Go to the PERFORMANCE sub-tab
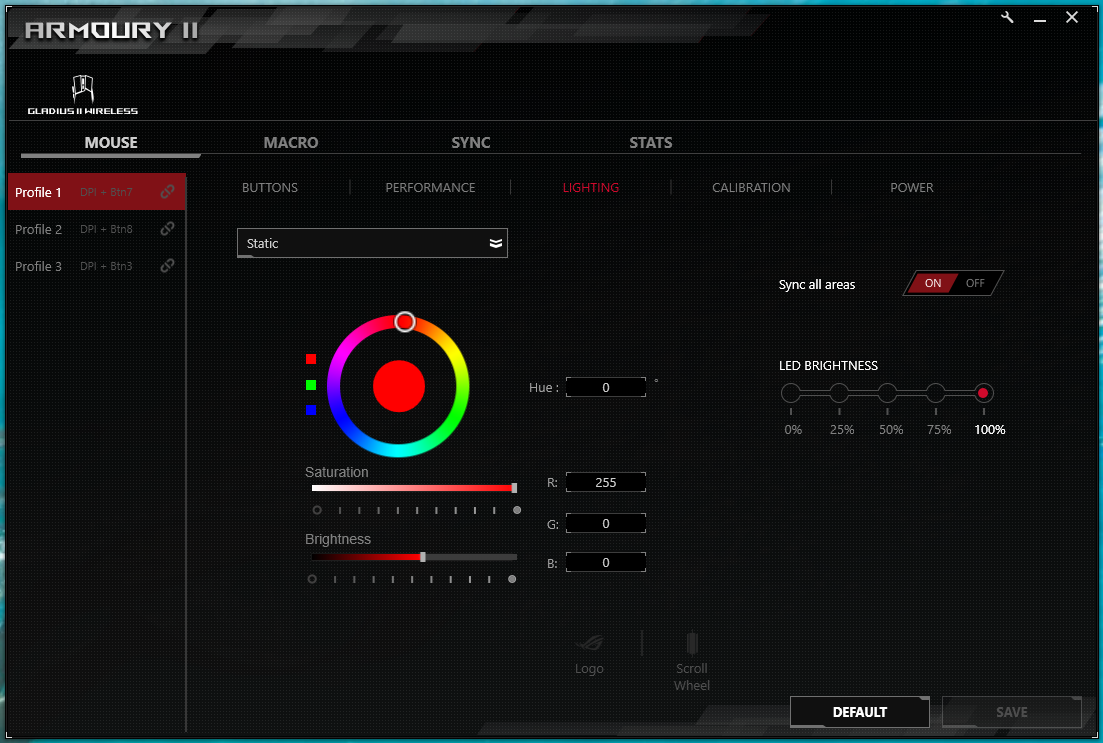Screen dimensions: 1103x743 [x=430, y=188]
